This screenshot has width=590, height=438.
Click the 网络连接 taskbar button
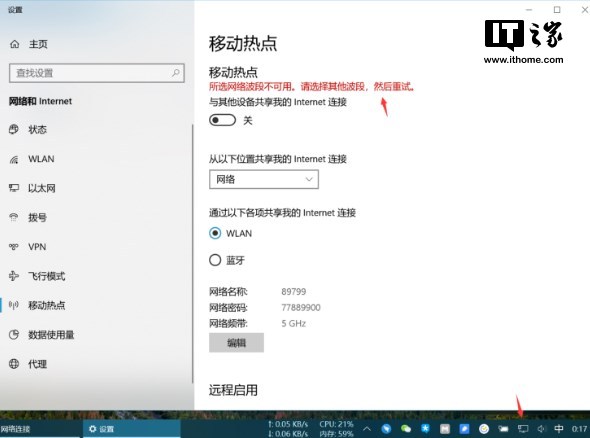[41, 429]
